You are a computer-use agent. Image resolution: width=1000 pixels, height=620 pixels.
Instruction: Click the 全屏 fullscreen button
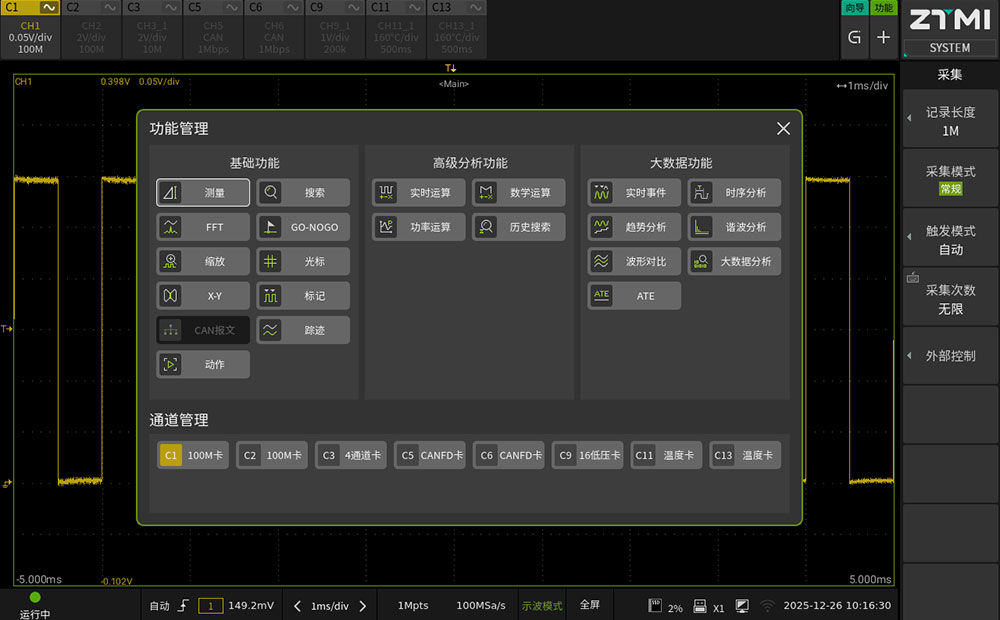(x=590, y=605)
